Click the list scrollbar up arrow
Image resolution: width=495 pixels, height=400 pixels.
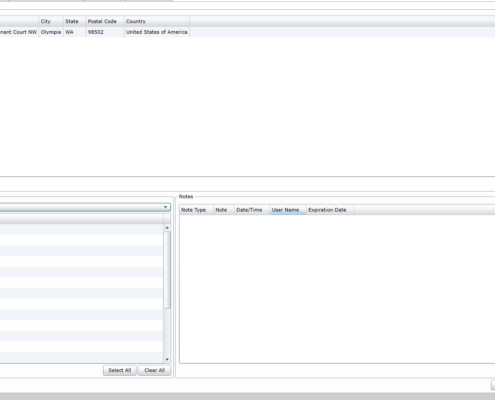(167, 228)
